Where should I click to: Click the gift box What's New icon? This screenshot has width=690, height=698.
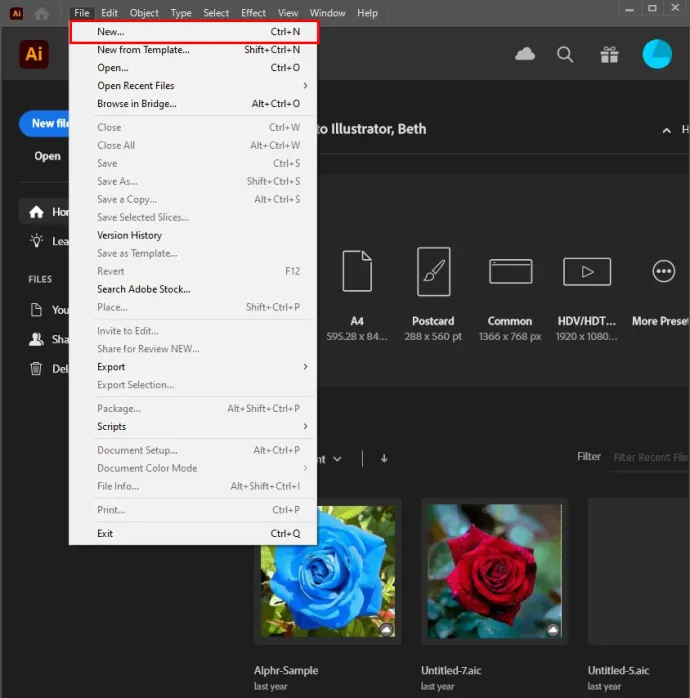tap(609, 55)
